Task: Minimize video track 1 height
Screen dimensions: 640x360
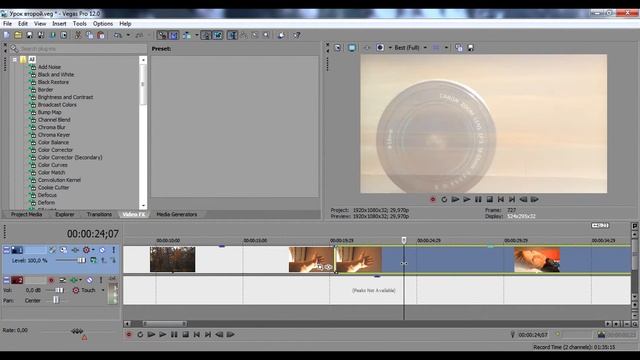Action: [x=6, y=250]
